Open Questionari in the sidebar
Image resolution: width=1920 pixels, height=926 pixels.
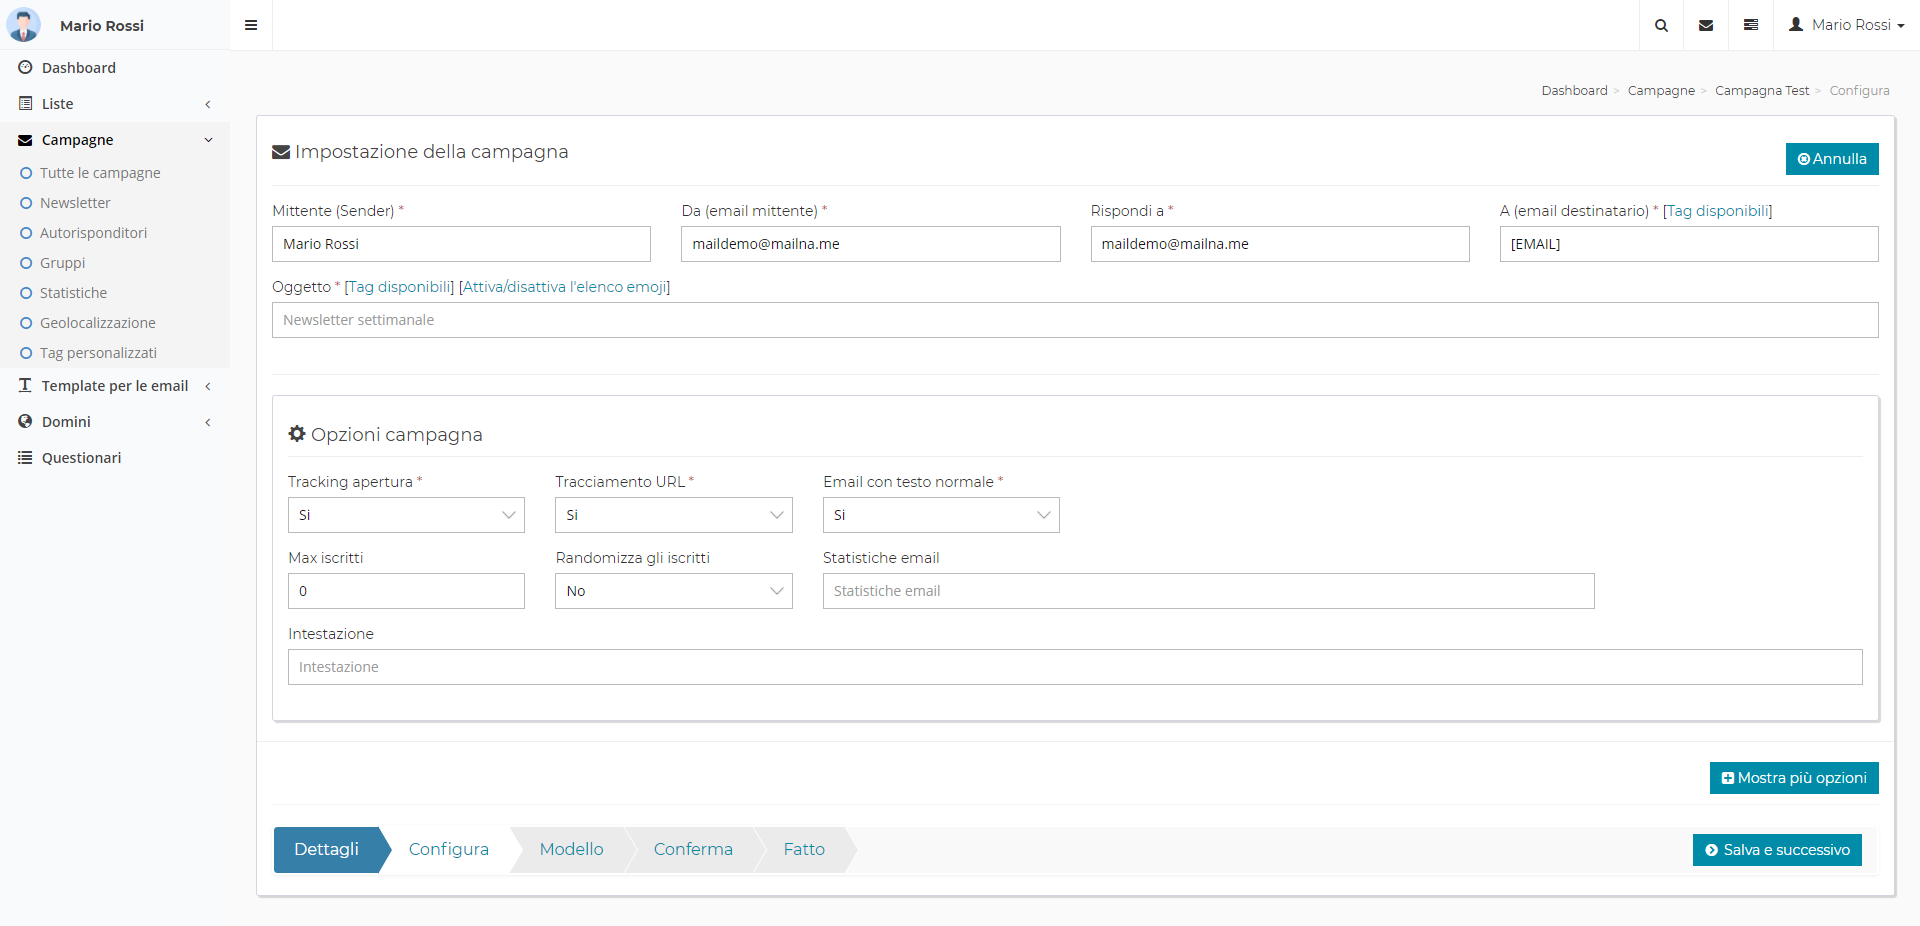(81, 458)
